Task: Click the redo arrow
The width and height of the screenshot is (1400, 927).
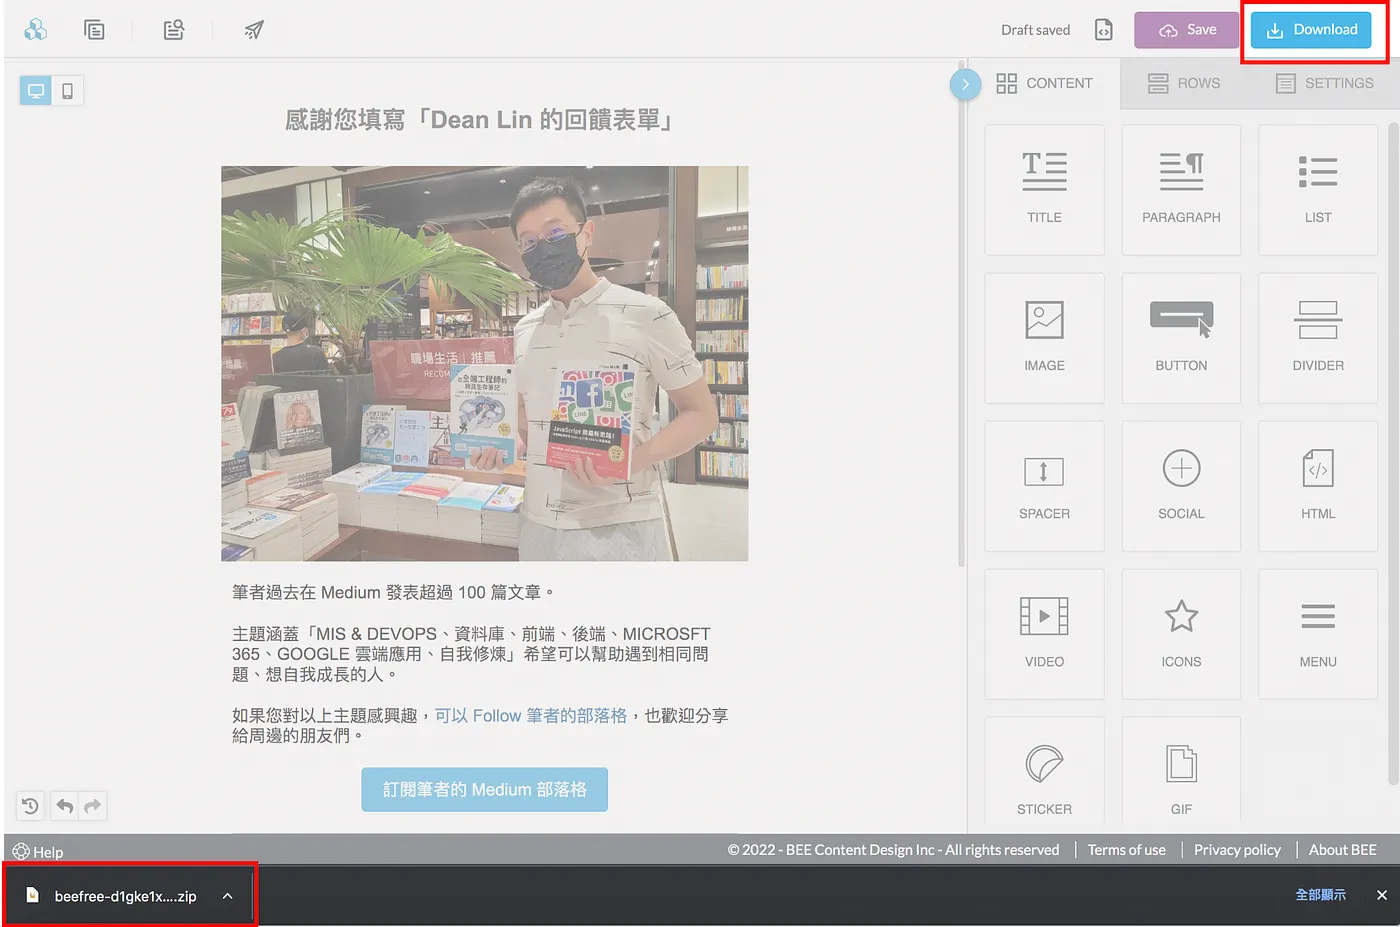Action: [x=93, y=806]
